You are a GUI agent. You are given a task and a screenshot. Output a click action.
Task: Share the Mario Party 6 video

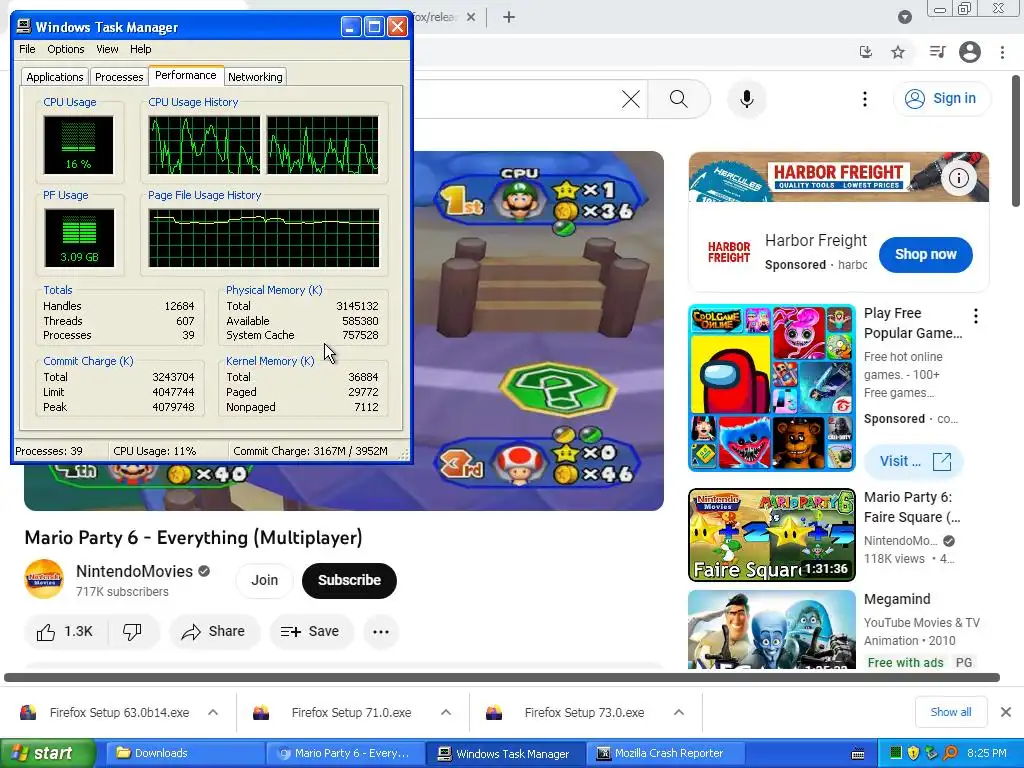click(x=214, y=632)
